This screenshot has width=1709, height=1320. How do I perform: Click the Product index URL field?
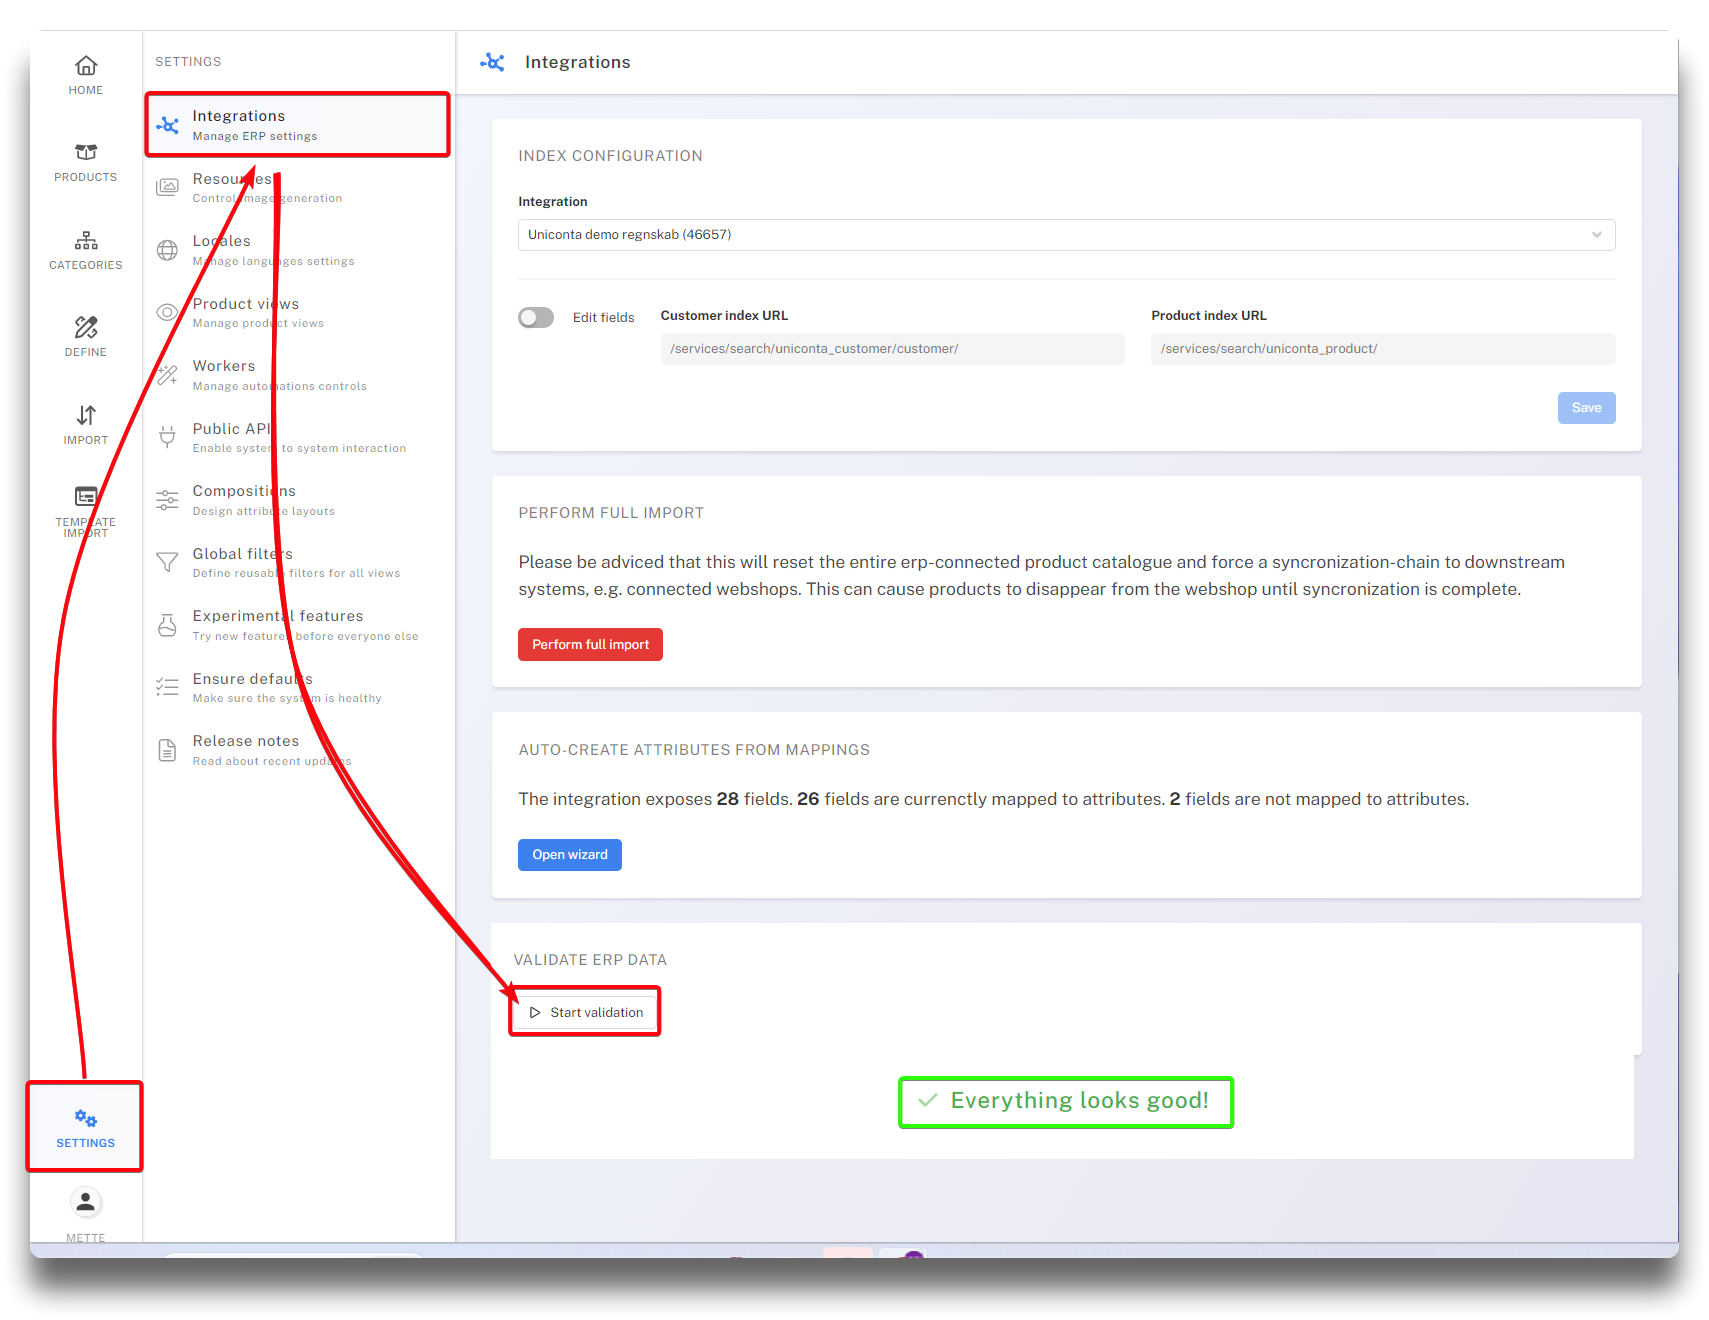[x=1382, y=349]
